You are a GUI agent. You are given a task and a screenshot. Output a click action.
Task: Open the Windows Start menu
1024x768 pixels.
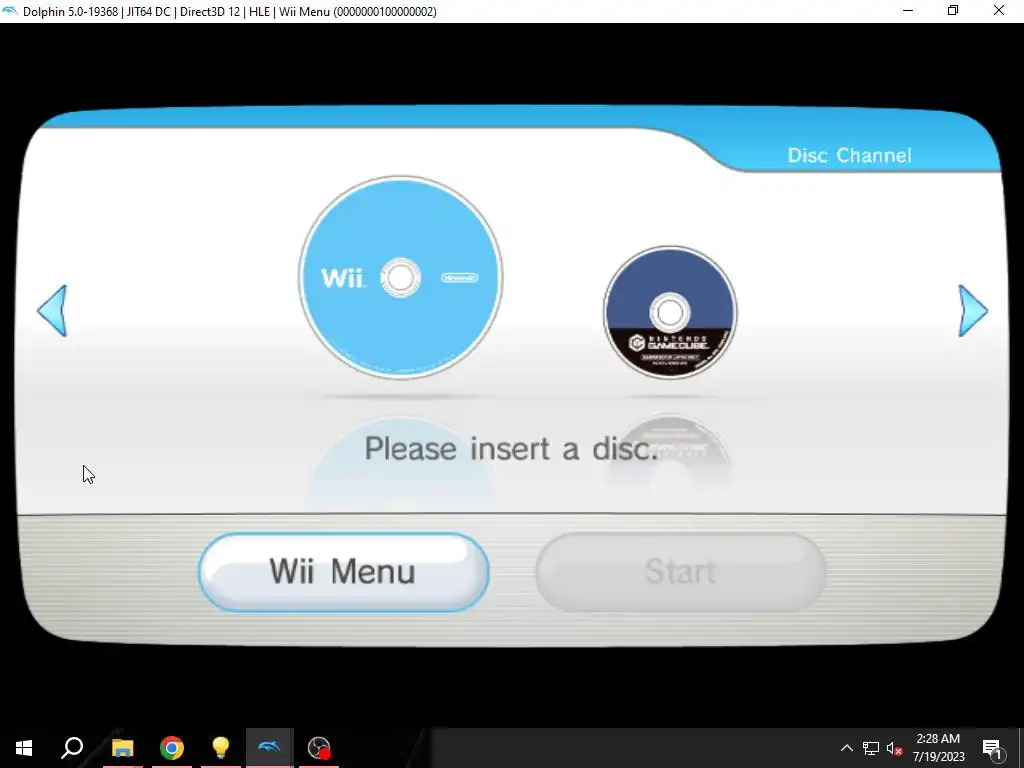tap(24, 748)
